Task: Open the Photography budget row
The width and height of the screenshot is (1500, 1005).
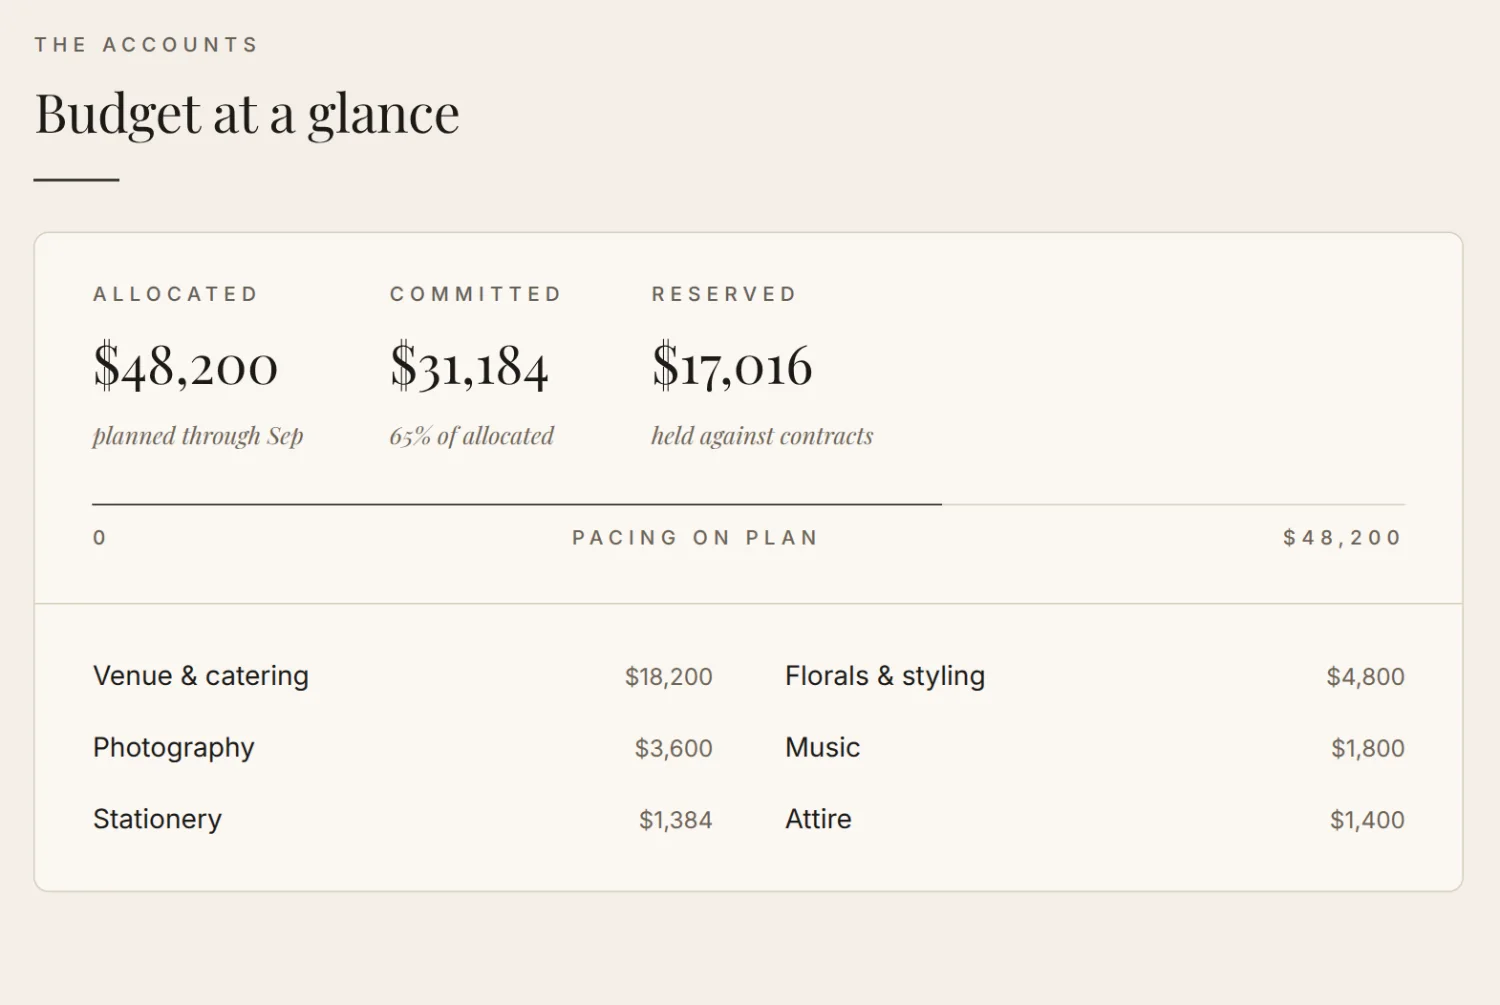Action: (x=403, y=748)
